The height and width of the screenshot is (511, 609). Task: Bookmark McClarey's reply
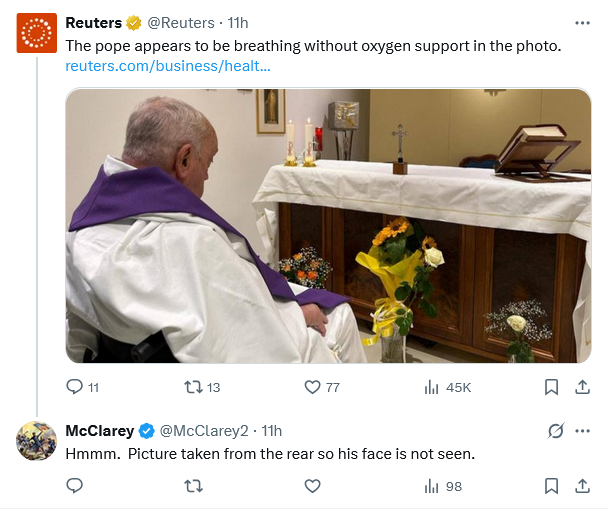[551, 486]
